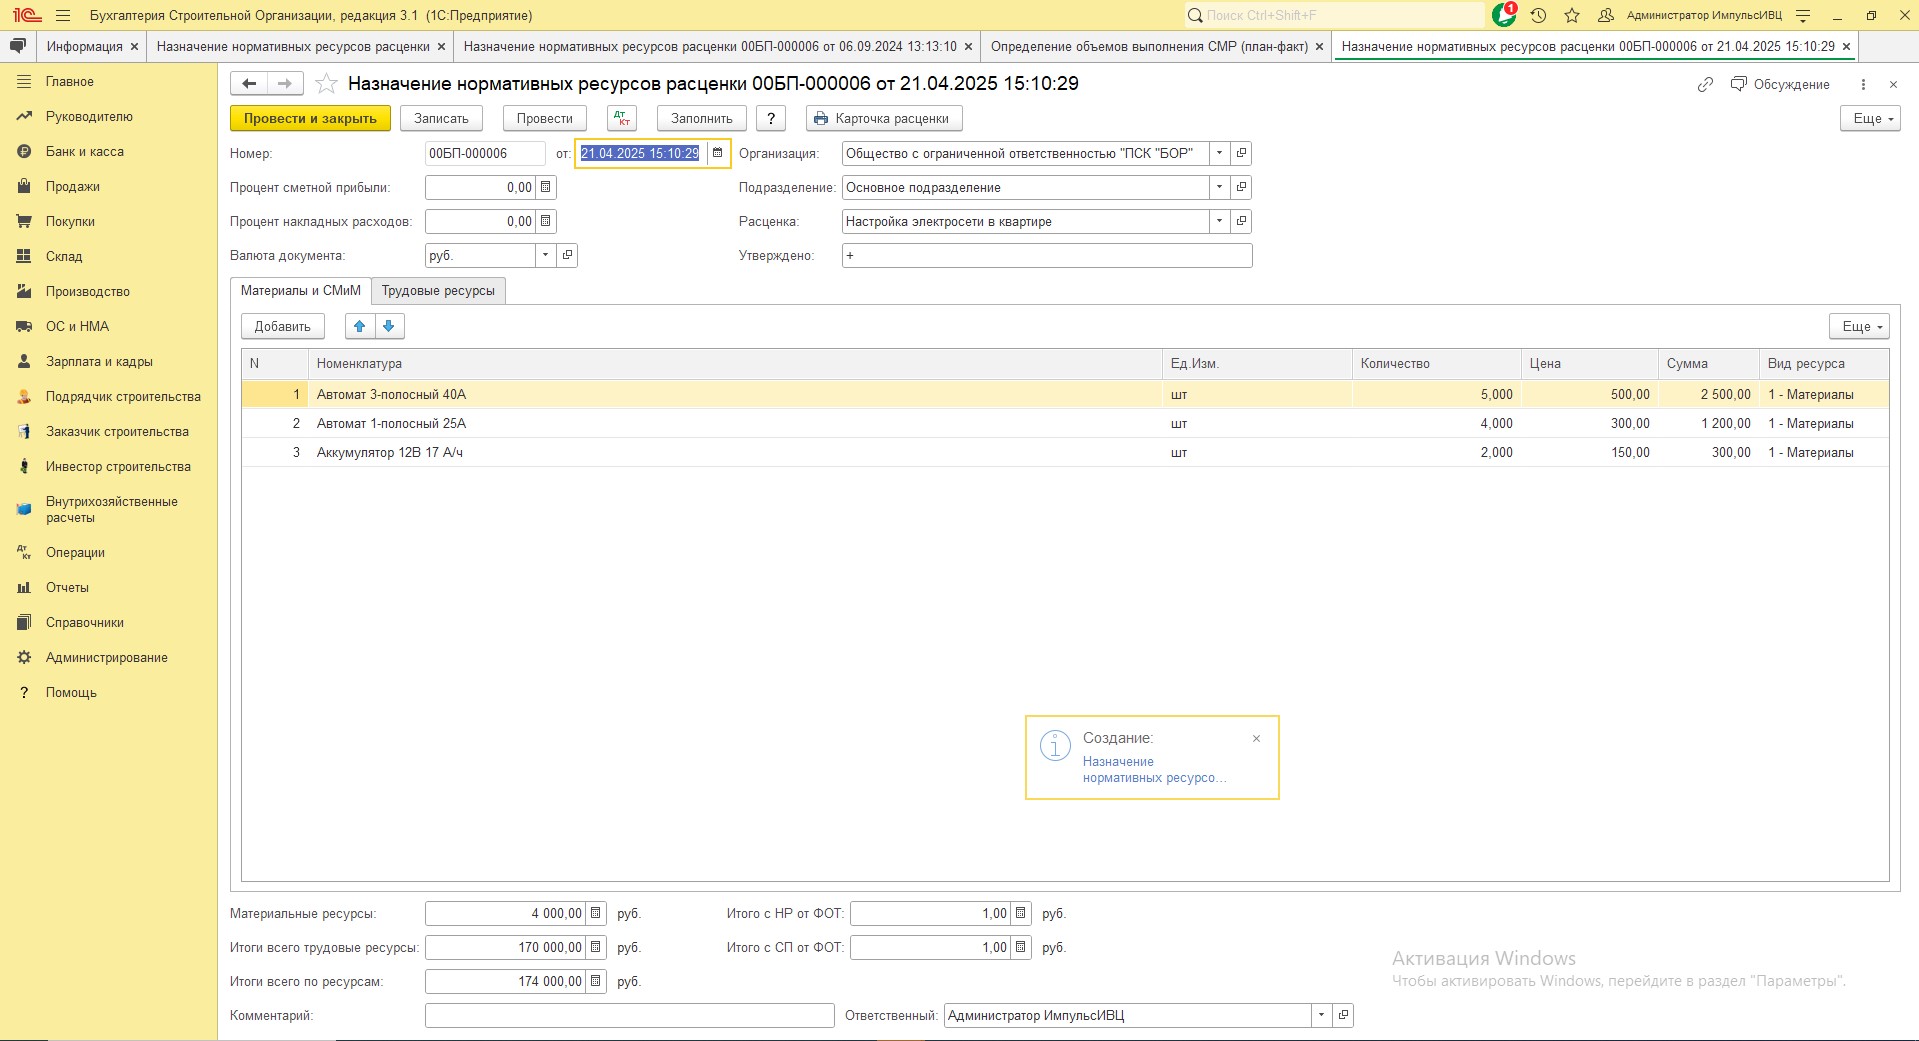1919x1041 pixels.
Task: Click the Номер field
Action: click(485, 153)
